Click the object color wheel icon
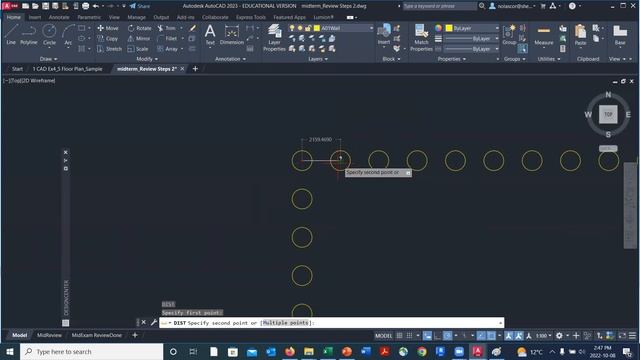The height and width of the screenshot is (360, 640). tap(438, 28)
